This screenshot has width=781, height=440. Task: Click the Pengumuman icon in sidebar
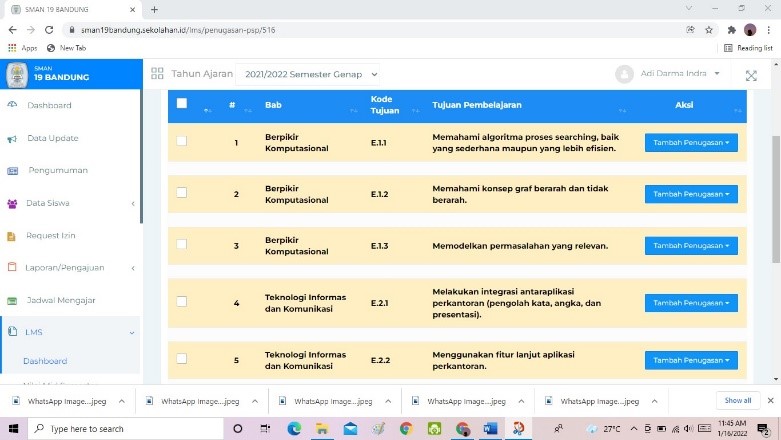click(x=12, y=171)
